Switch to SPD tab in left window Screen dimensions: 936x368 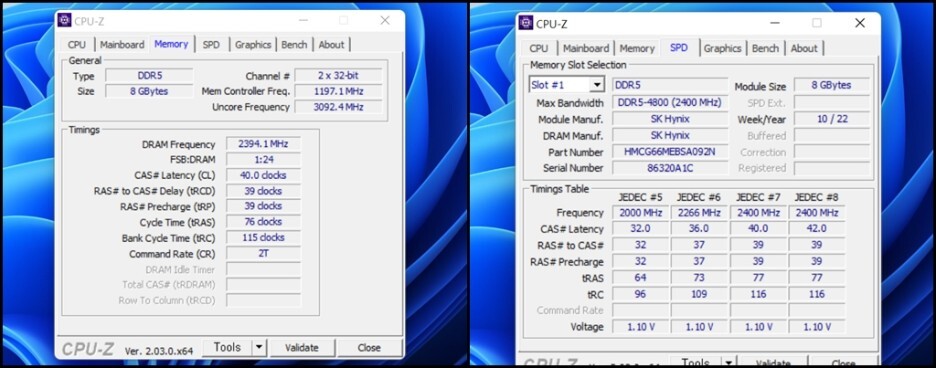pos(211,45)
